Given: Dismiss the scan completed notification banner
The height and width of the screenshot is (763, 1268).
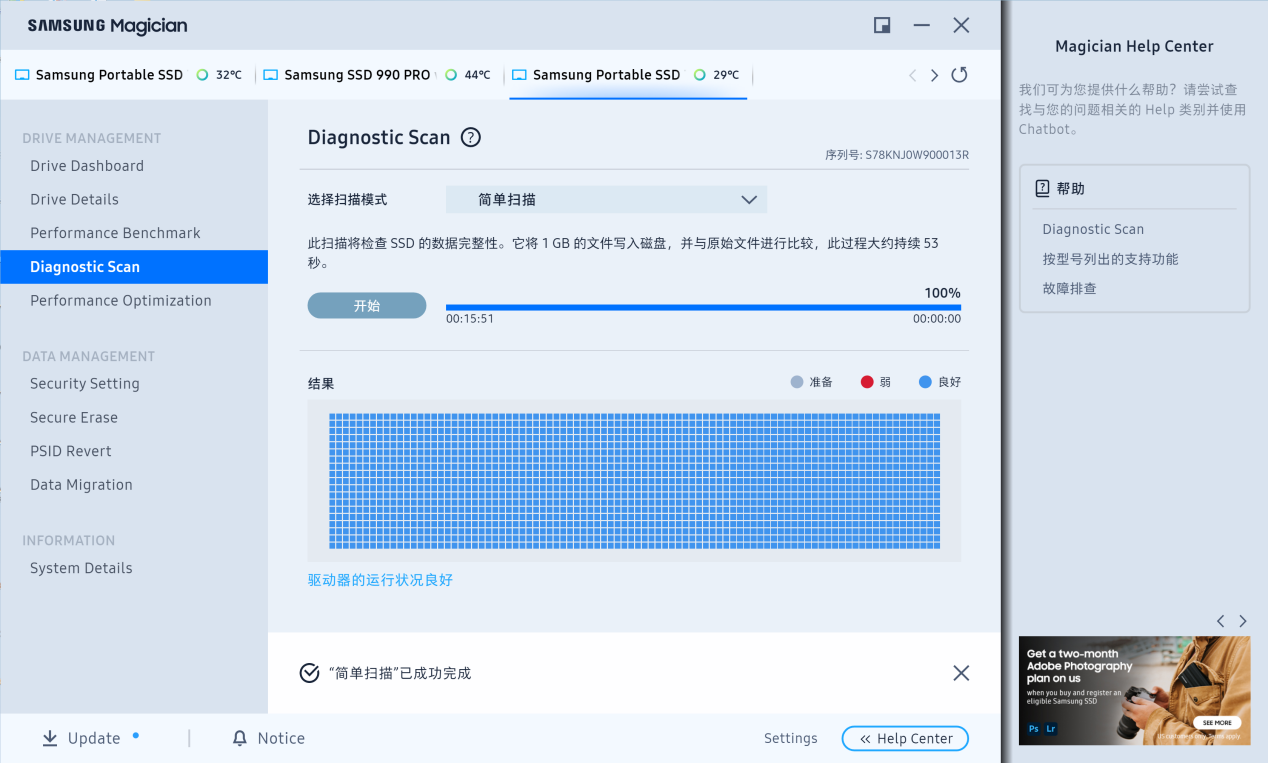Looking at the screenshot, I should (x=961, y=673).
